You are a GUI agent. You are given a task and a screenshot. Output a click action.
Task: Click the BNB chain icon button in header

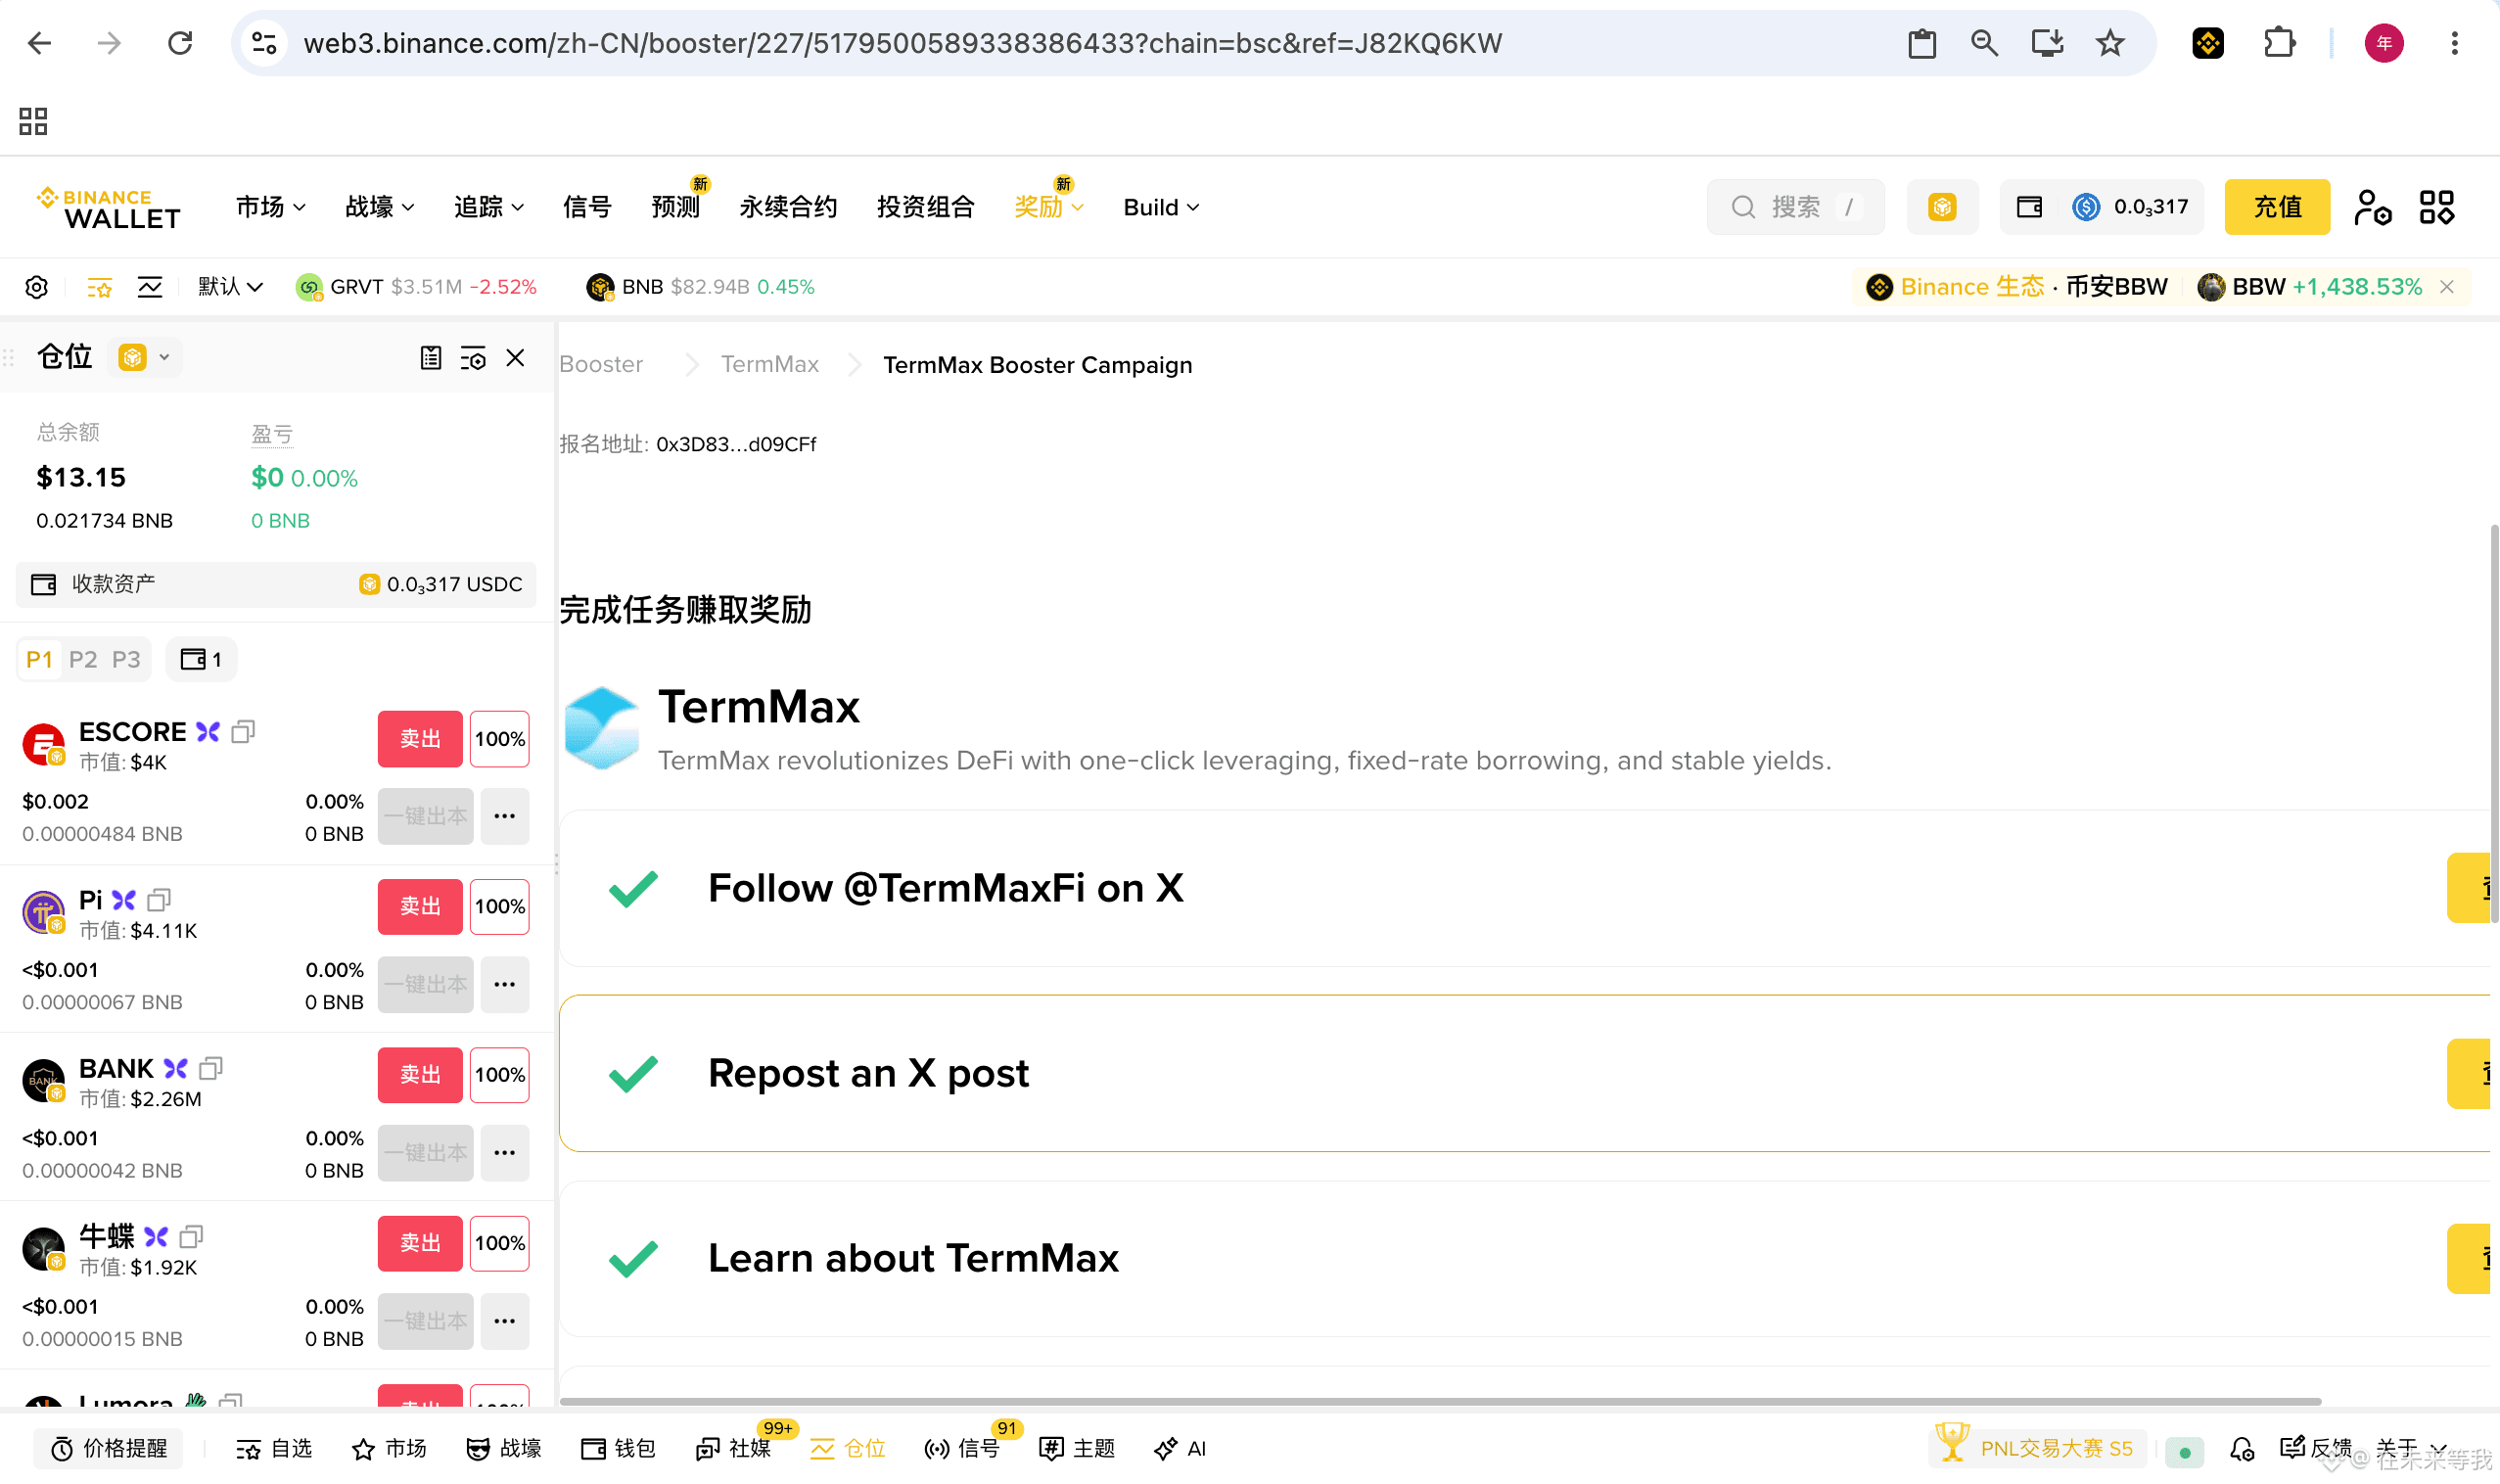click(x=1942, y=207)
